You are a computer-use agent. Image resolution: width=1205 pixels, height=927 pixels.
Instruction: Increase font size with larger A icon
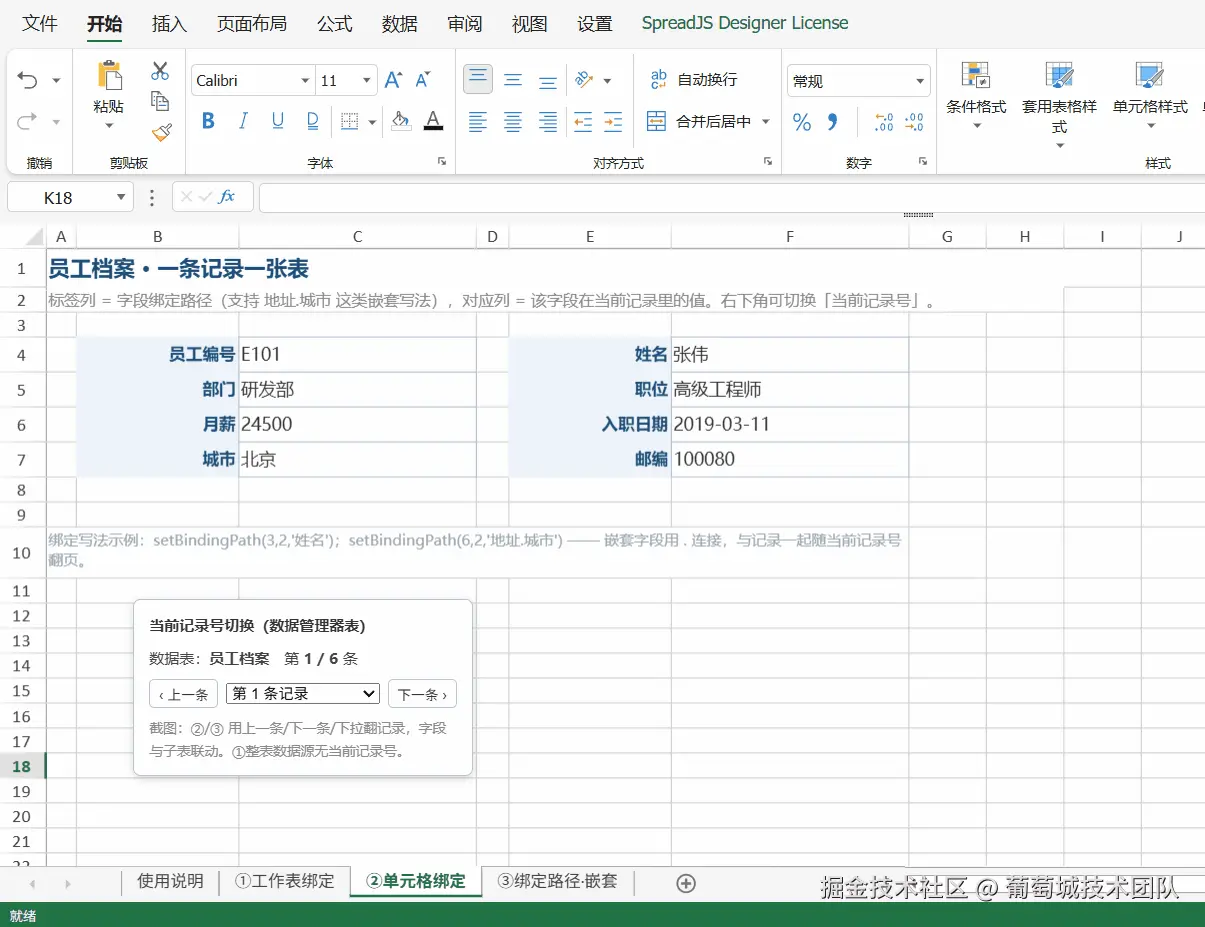point(394,80)
